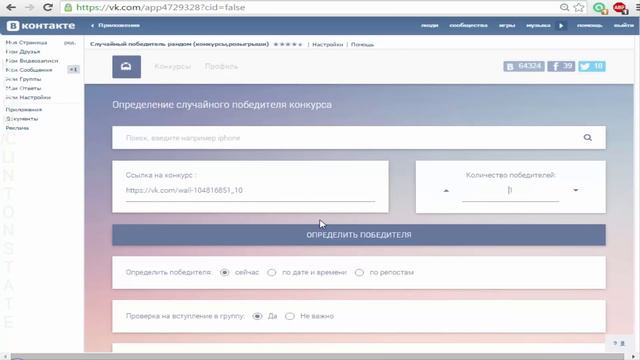Click the contest link input field
Image resolution: width=640 pixels, height=360 pixels.
click(250, 191)
